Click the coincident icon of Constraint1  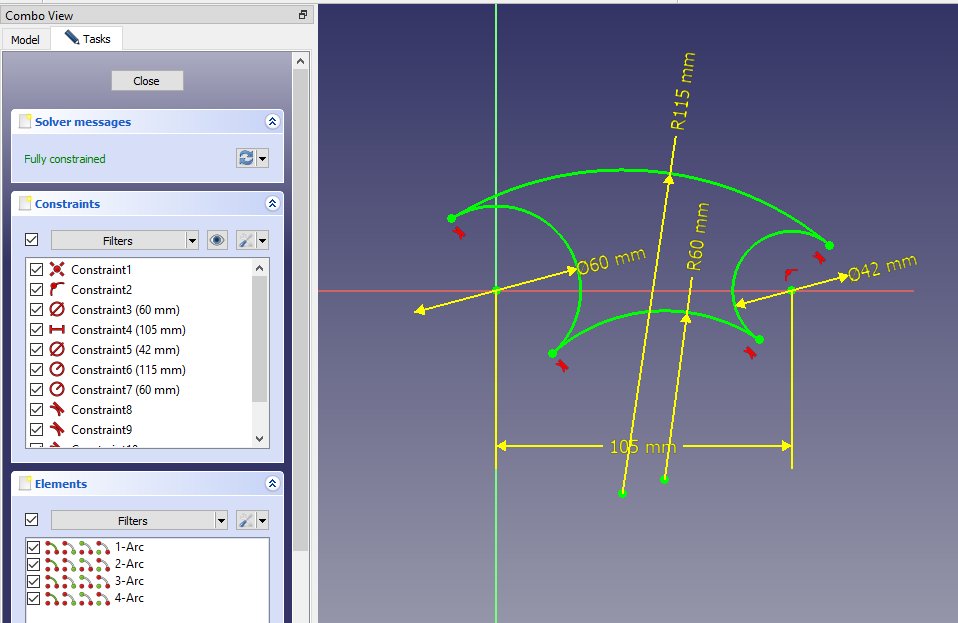click(x=57, y=270)
